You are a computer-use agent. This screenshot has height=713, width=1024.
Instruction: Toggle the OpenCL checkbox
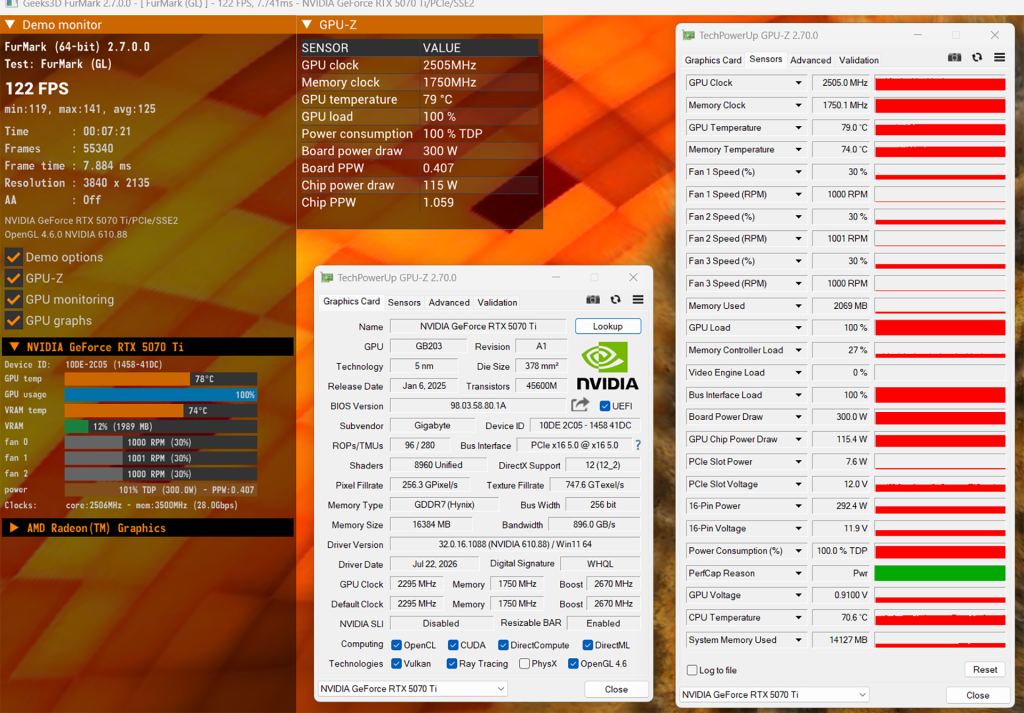396,645
